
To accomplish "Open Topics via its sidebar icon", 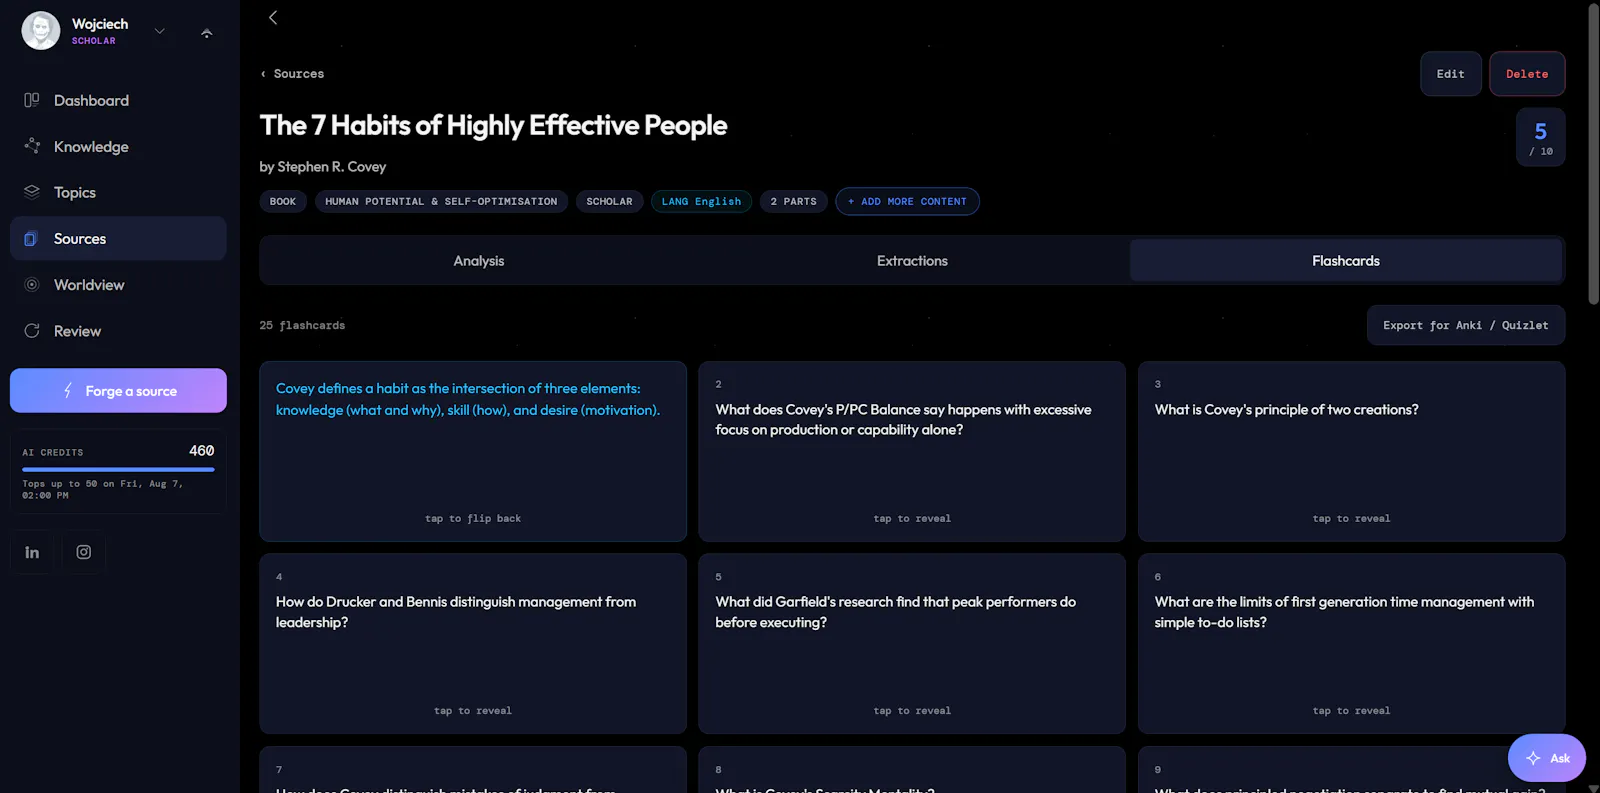I will point(32,192).
